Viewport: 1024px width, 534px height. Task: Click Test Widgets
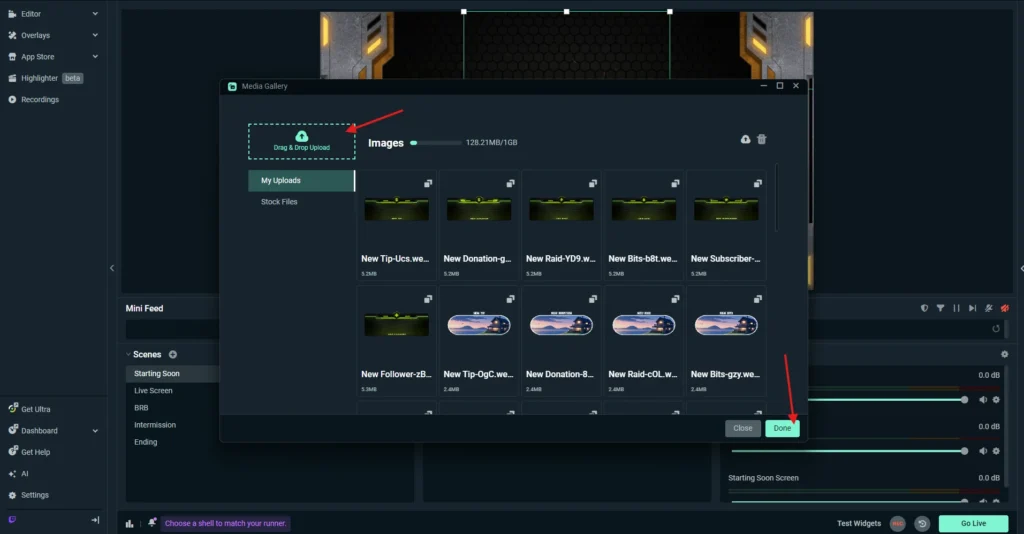859,524
